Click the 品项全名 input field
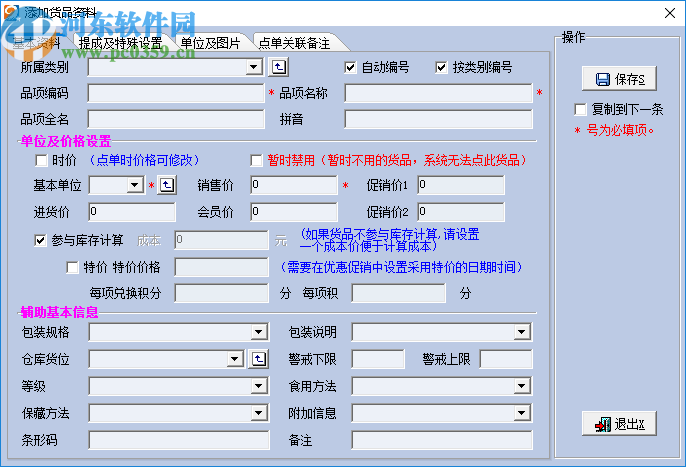The image size is (686, 467). click(176, 119)
